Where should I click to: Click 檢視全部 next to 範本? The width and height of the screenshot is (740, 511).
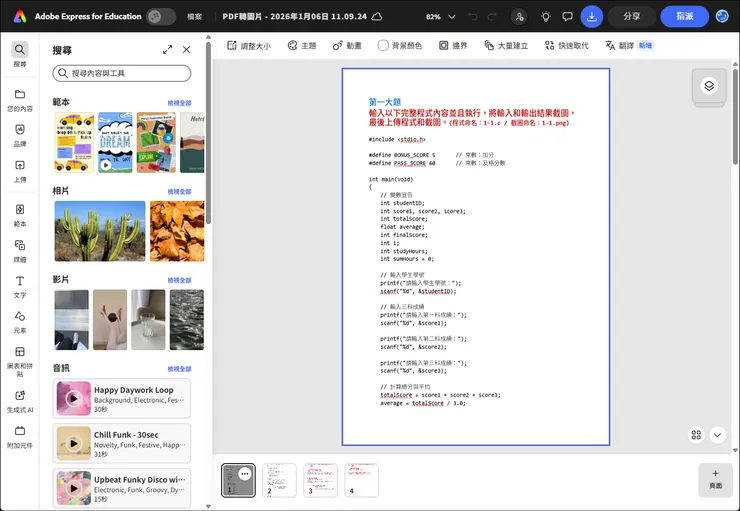[x=179, y=103]
